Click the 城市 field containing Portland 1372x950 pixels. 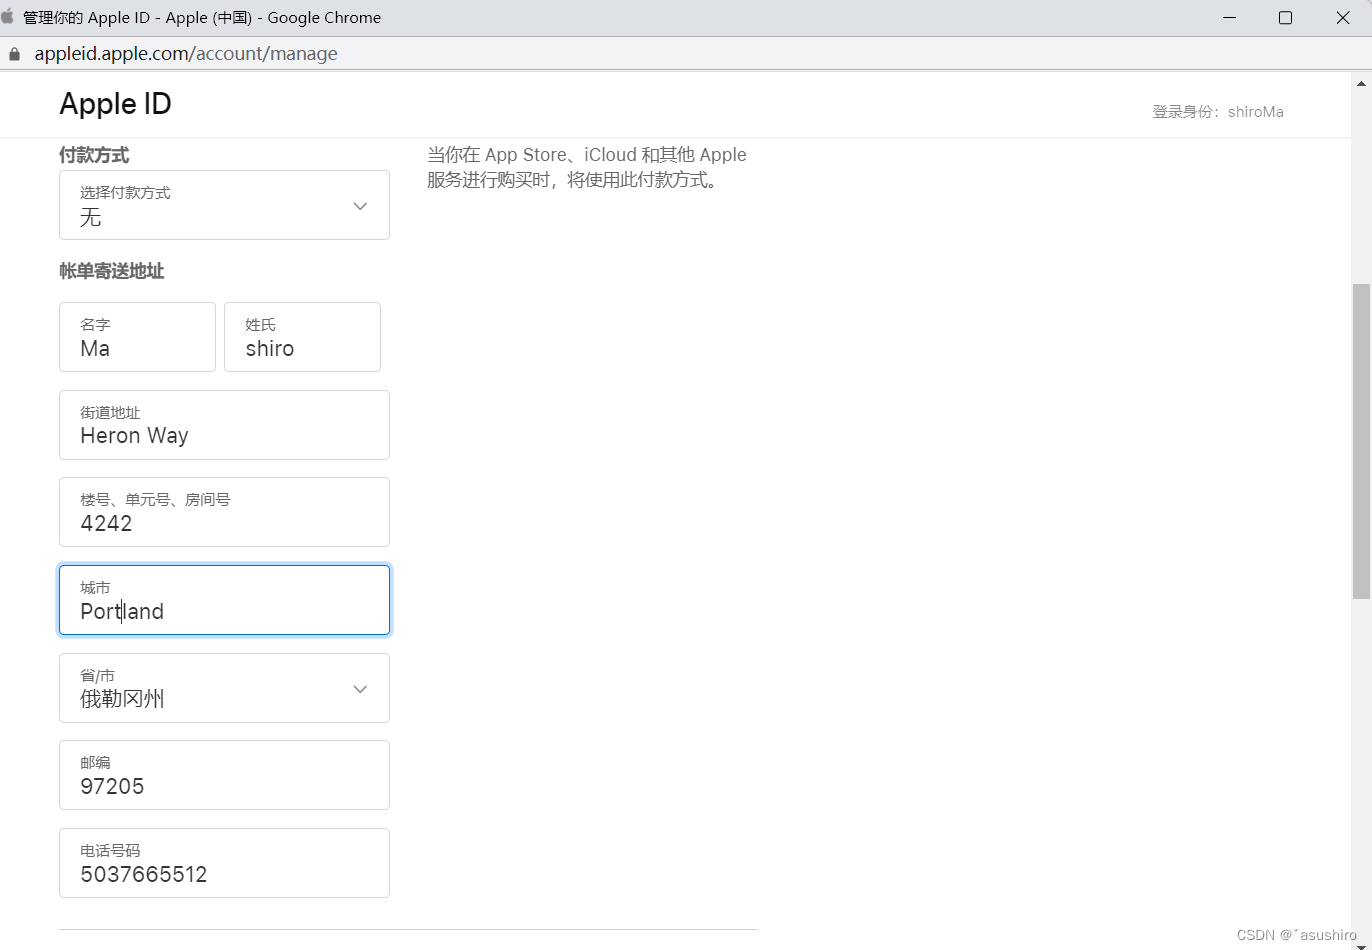coord(224,600)
